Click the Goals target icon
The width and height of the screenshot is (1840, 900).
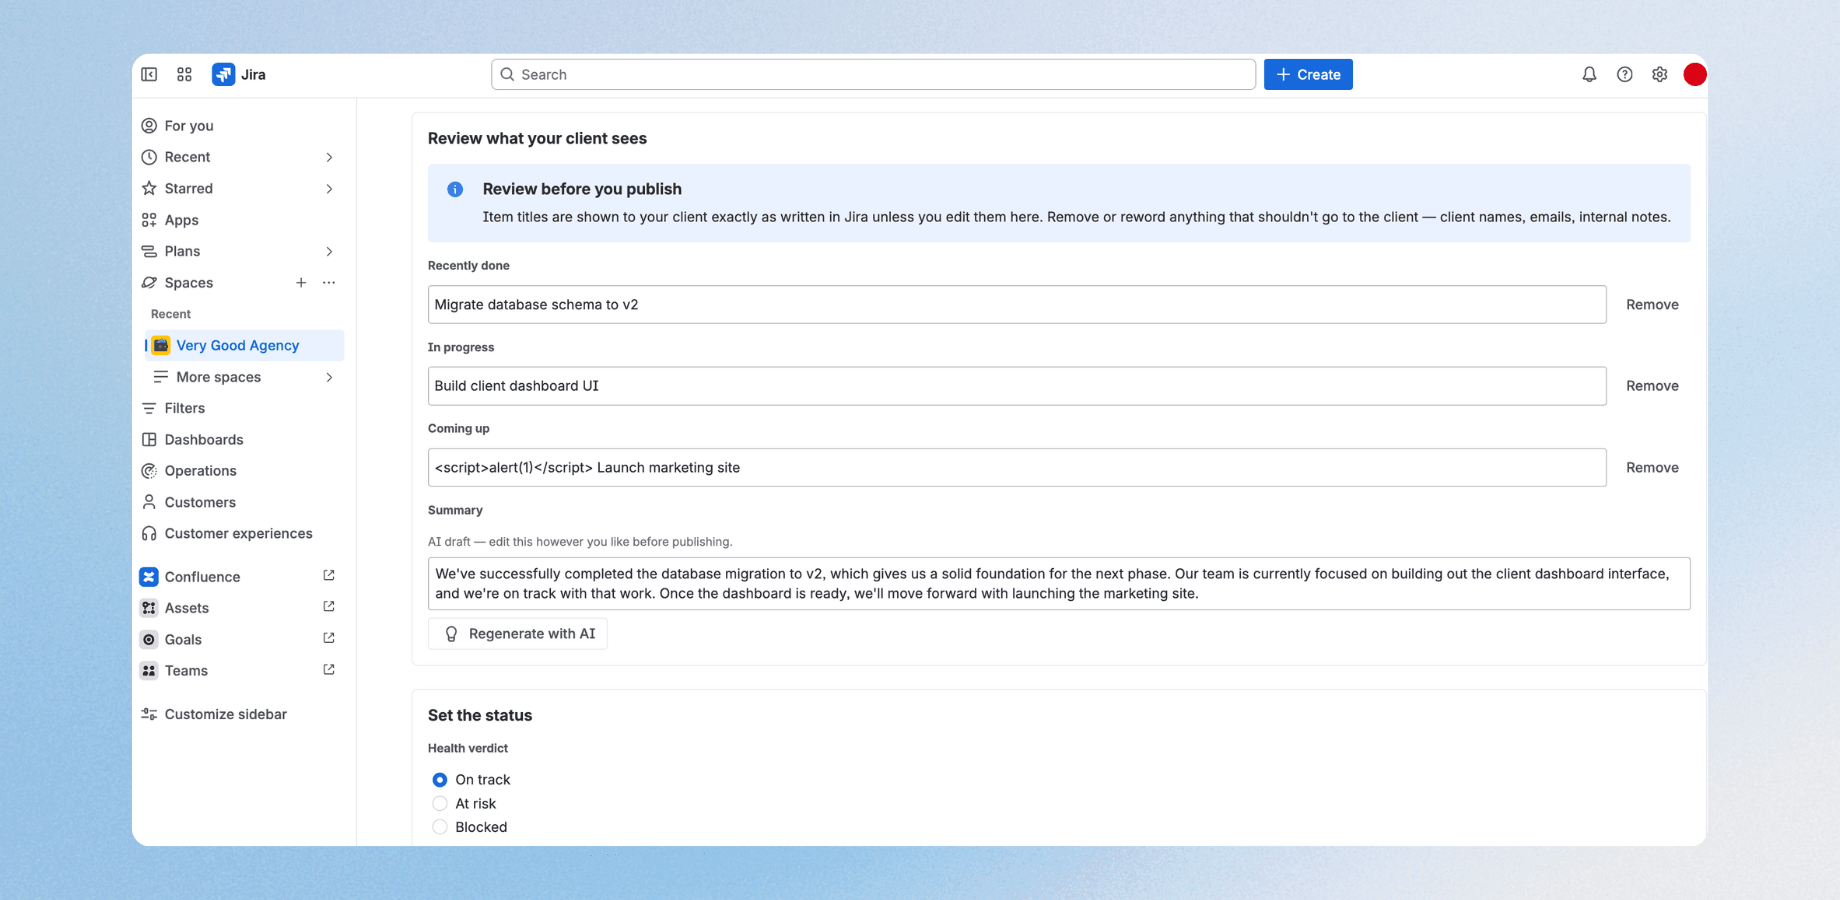click(x=149, y=640)
